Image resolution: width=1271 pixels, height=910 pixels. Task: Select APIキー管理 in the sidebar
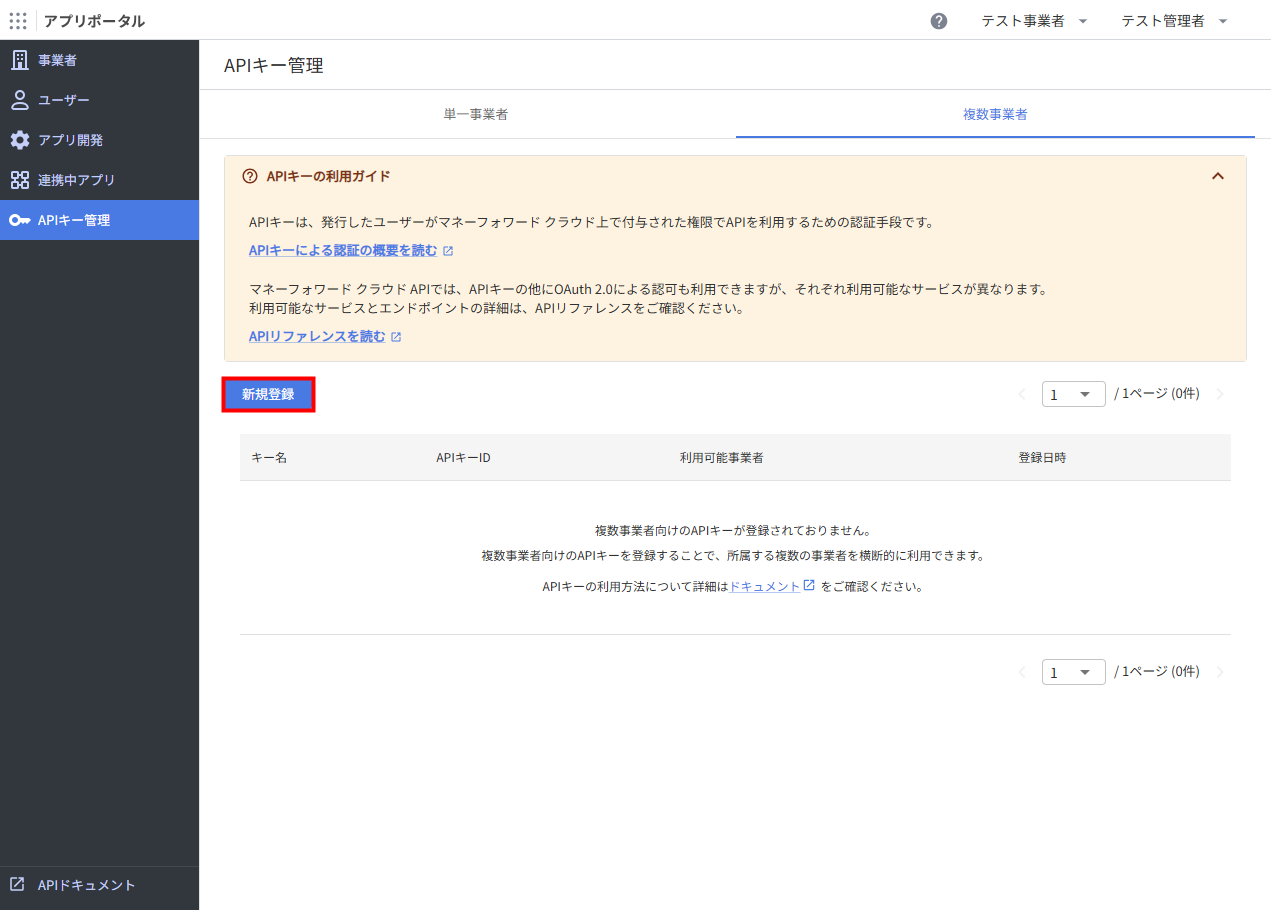coord(99,220)
